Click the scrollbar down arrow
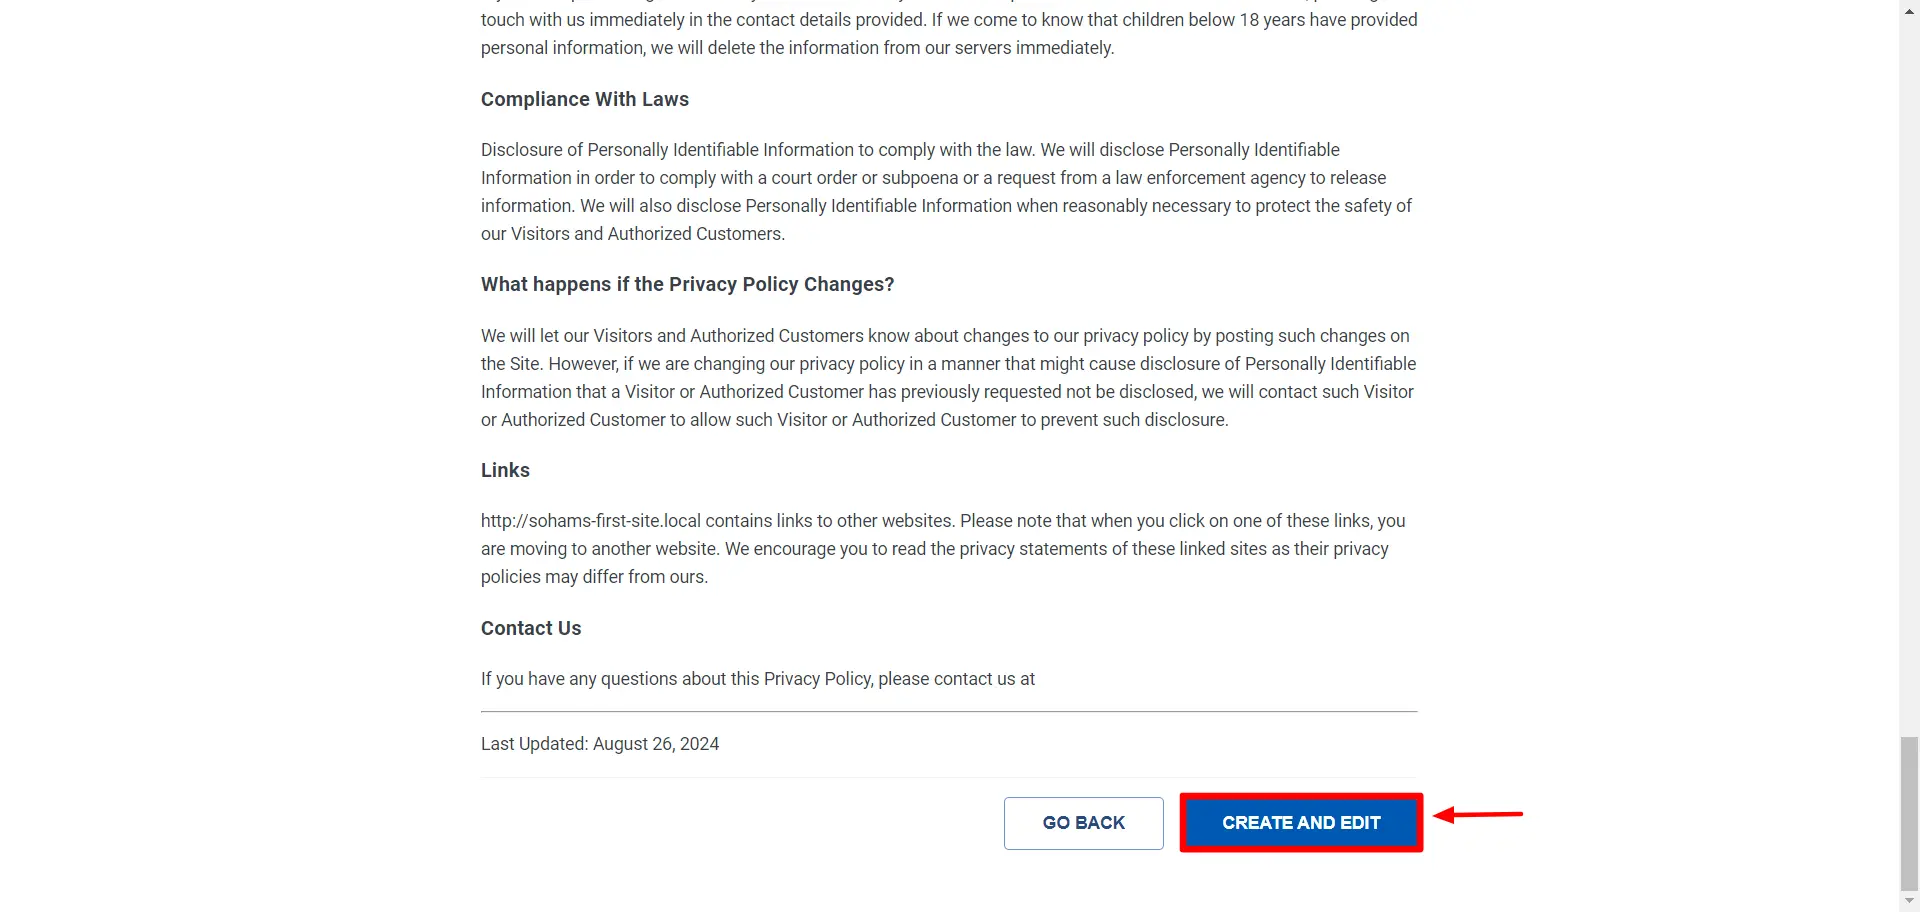 click(x=1908, y=901)
